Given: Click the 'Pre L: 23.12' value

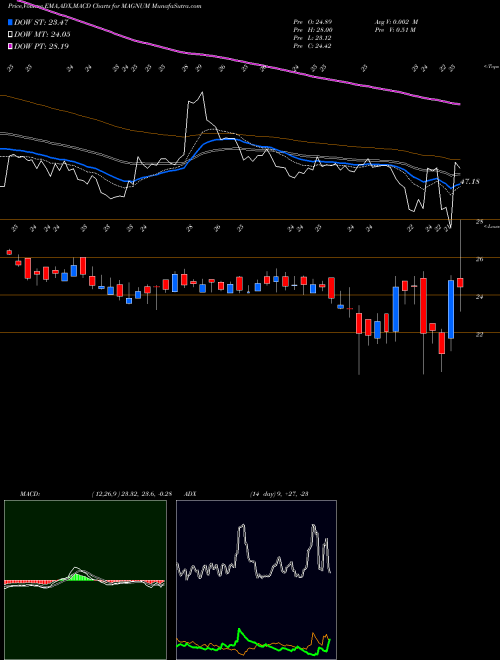Looking at the screenshot, I should point(312,38).
